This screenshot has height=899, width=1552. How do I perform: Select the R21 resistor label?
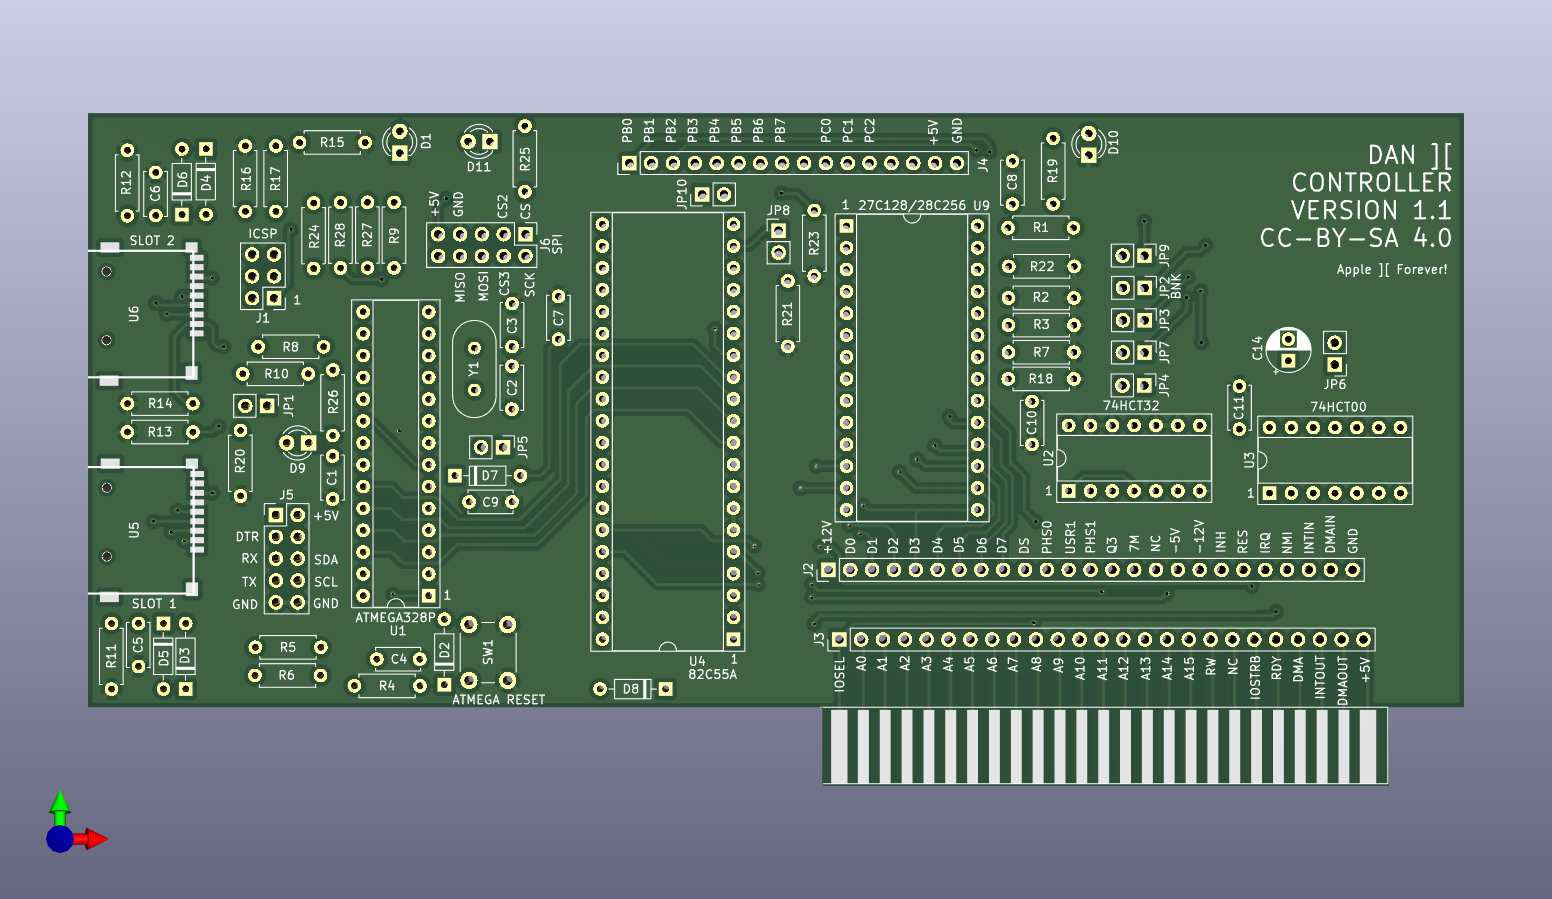coord(787,314)
